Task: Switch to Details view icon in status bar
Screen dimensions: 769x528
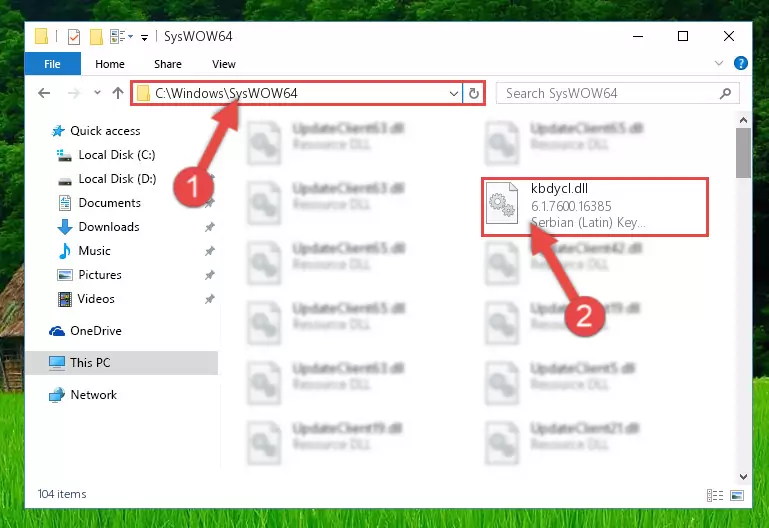Action: [715, 495]
